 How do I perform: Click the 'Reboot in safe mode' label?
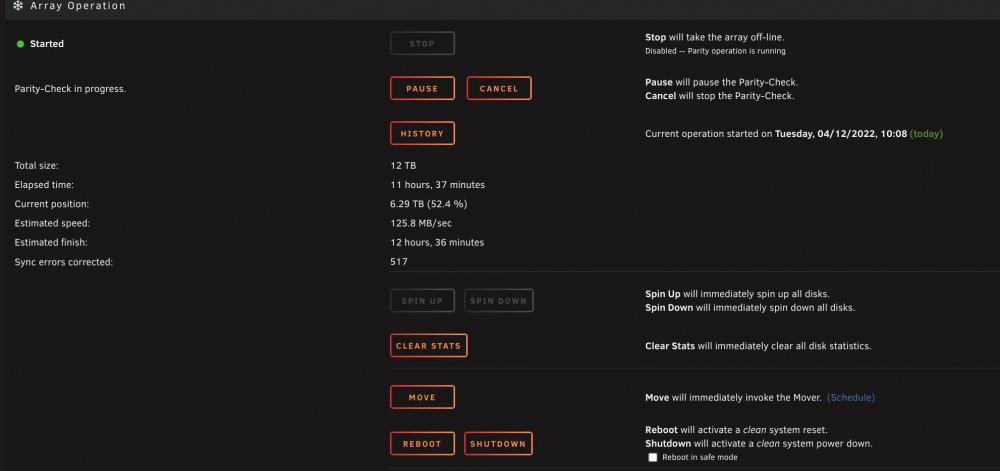[700, 458]
